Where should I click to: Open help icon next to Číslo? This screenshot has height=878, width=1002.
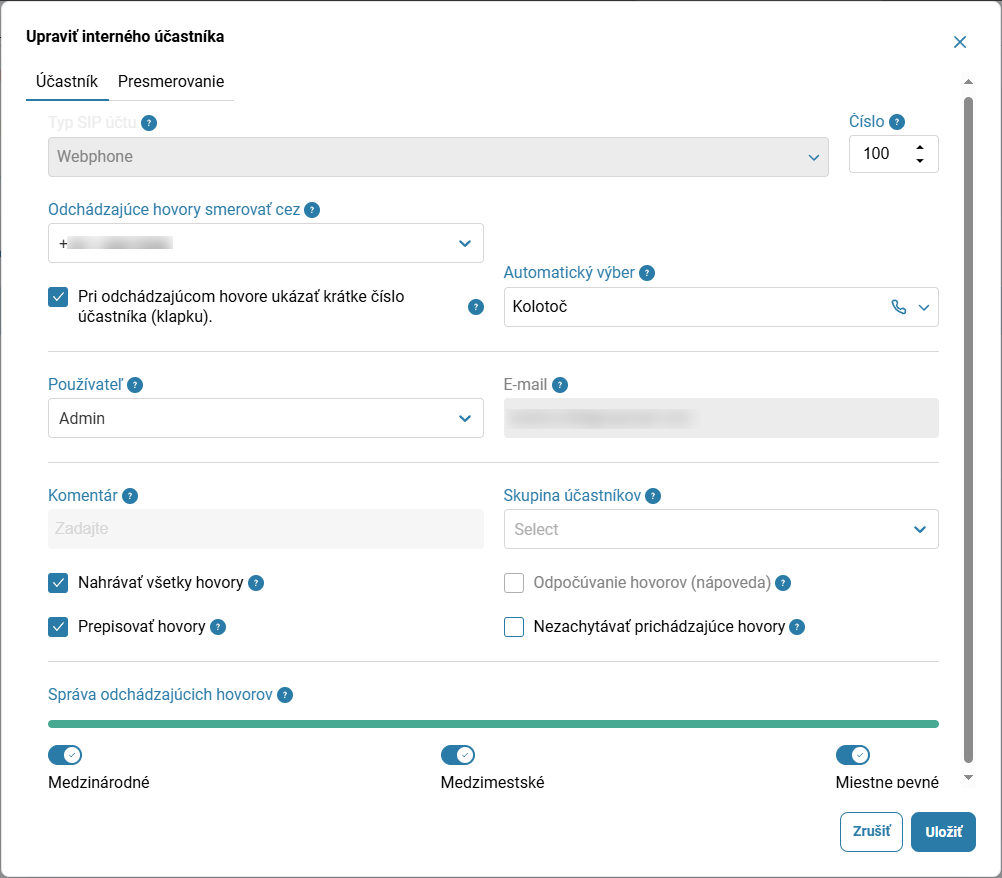coord(897,121)
